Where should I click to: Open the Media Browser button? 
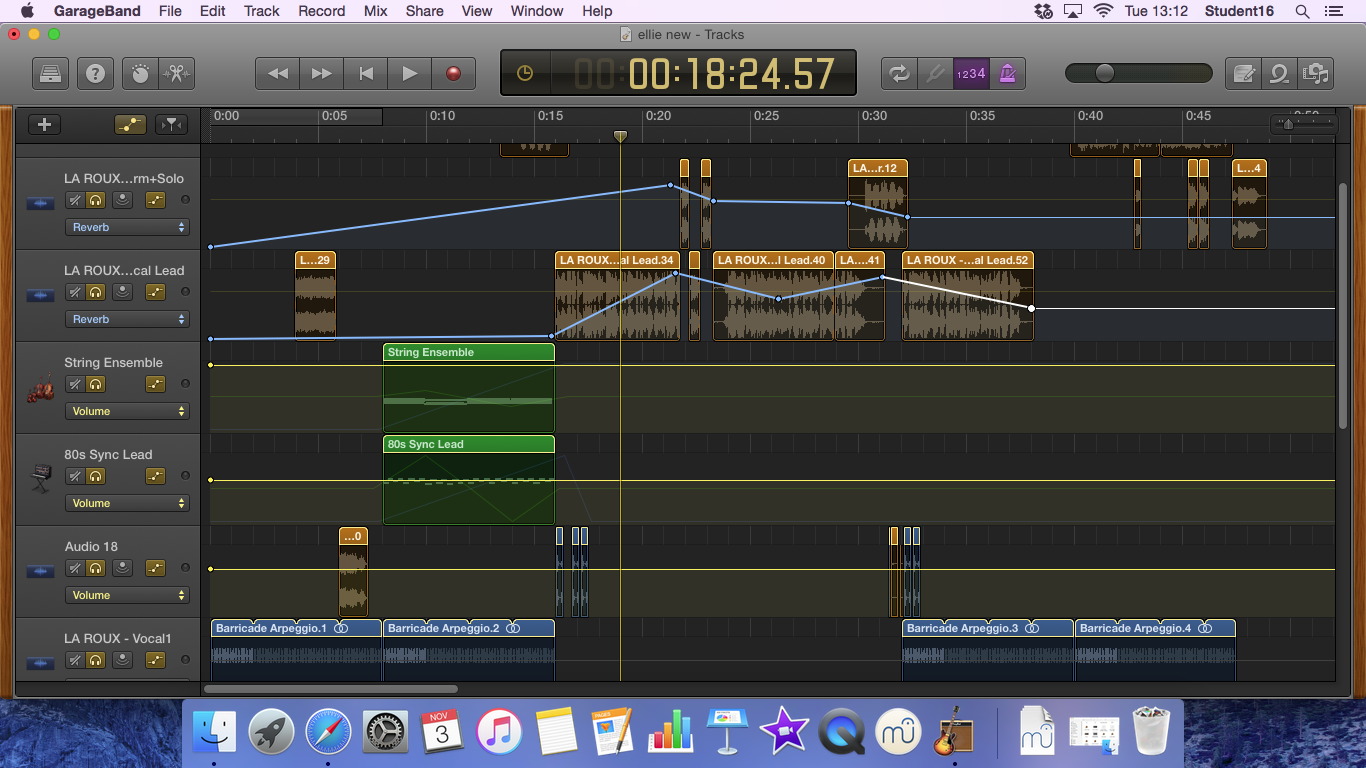click(1315, 73)
